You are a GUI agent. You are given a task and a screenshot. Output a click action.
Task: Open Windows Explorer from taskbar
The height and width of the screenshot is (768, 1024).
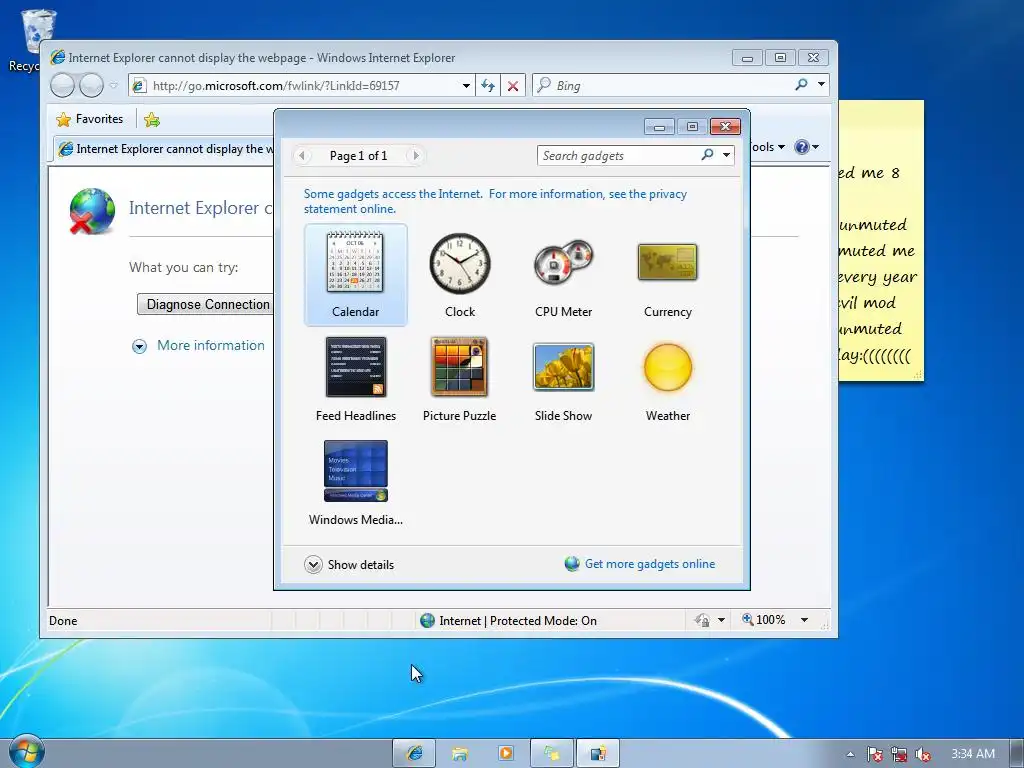[460, 754]
